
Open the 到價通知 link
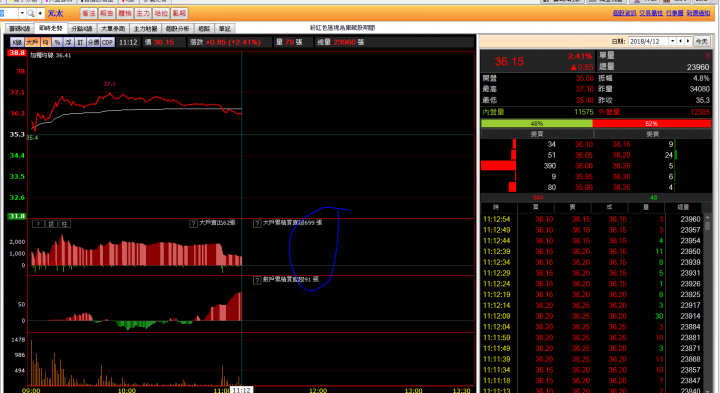click(698, 13)
